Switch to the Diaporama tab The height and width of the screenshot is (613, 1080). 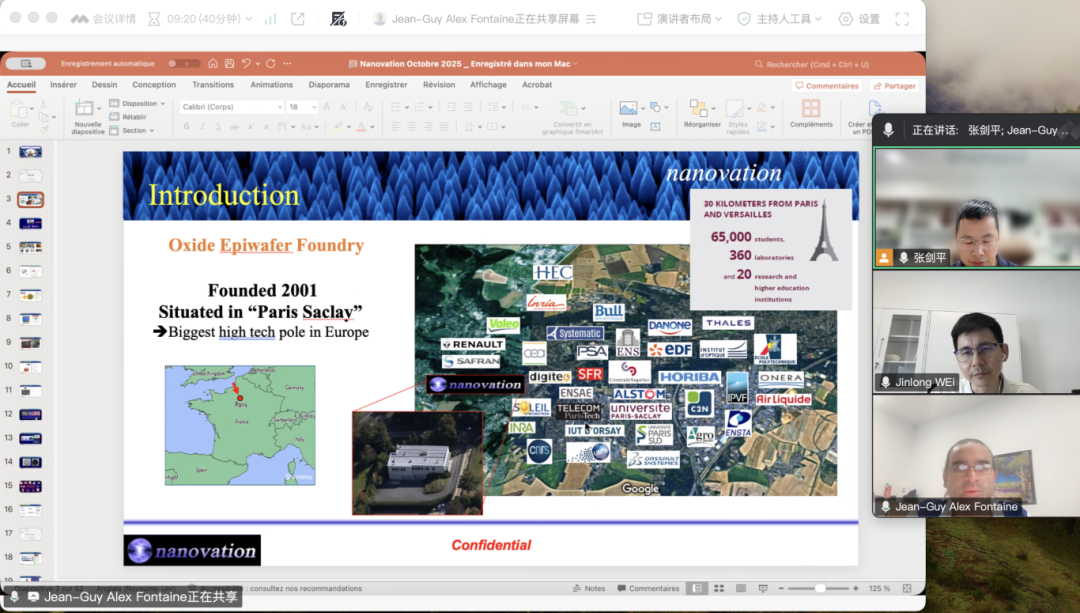tap(329, 85)
